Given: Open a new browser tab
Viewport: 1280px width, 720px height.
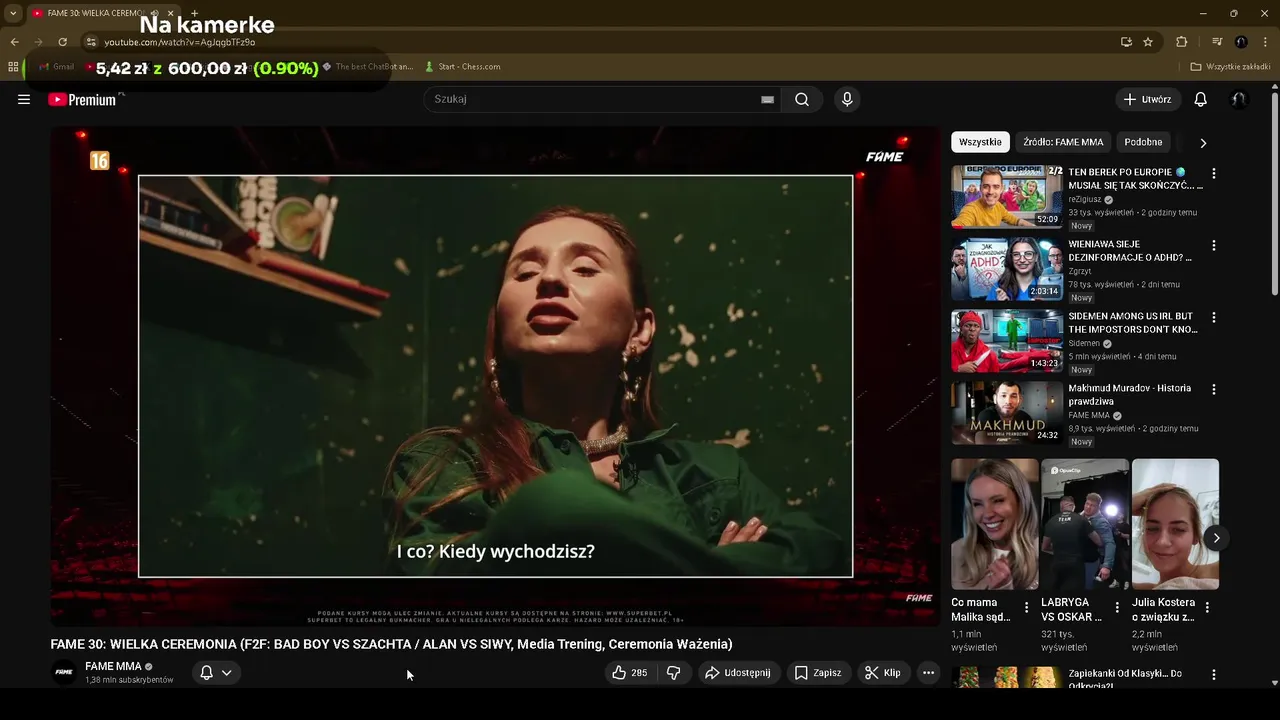Looking at the screenshot, I should coord(194,13).
